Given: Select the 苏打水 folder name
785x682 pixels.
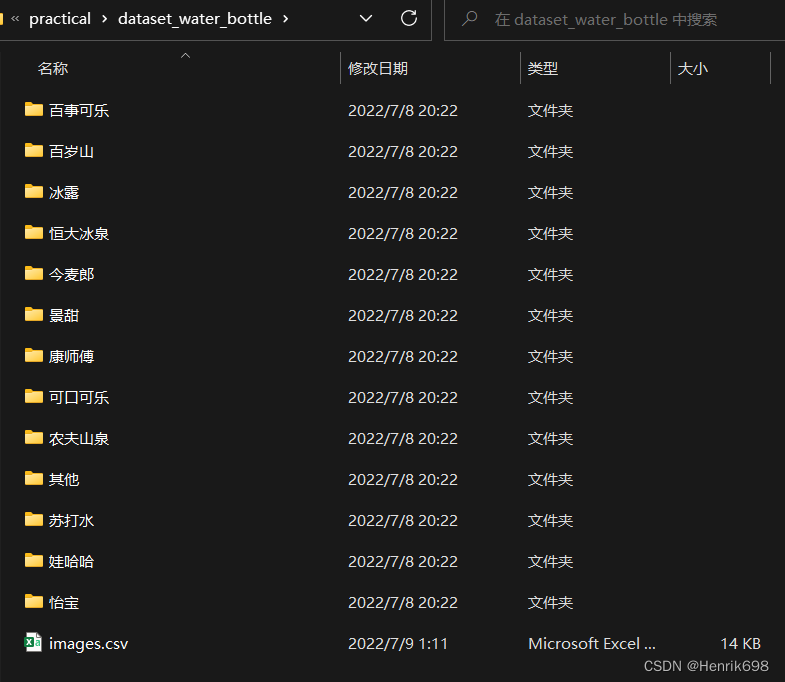Looking at the screenshot, I should [x=72, y=521].
